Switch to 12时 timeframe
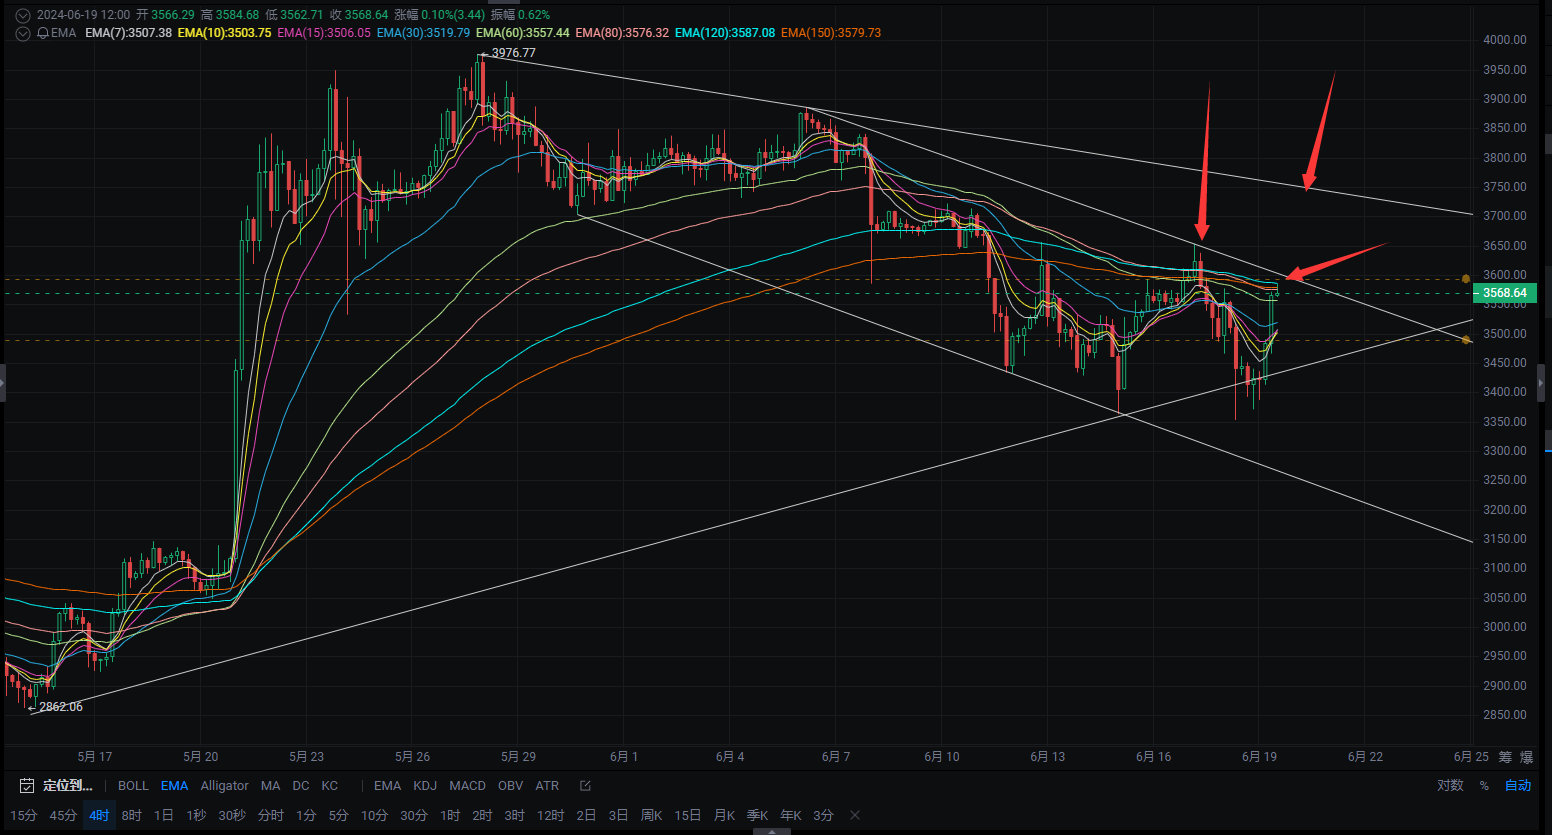This screenshot has width=1552, height=835. [550, 815]
